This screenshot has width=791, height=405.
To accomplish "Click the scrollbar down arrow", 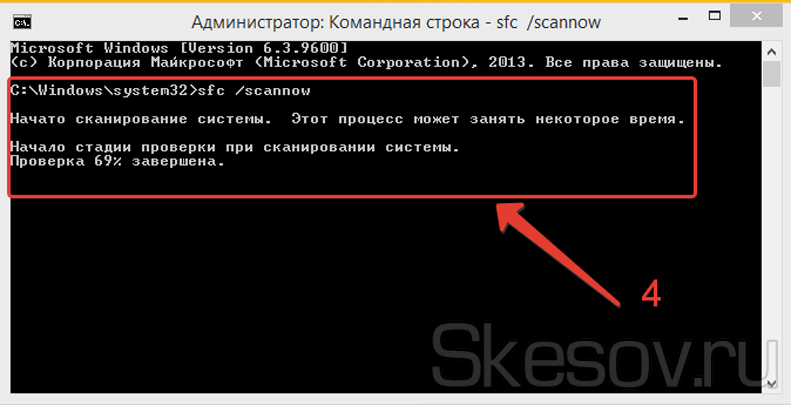I will [x=771, y=384].
